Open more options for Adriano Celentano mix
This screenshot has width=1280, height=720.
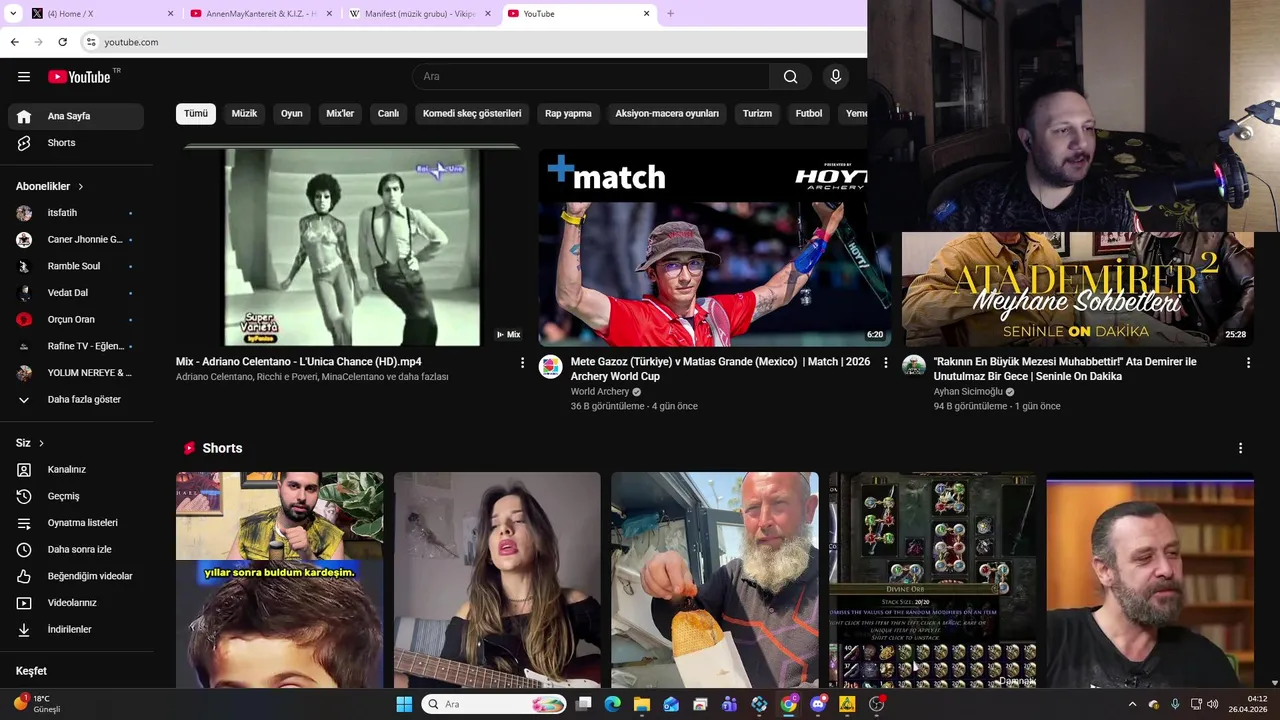click(x=522, y=363)
